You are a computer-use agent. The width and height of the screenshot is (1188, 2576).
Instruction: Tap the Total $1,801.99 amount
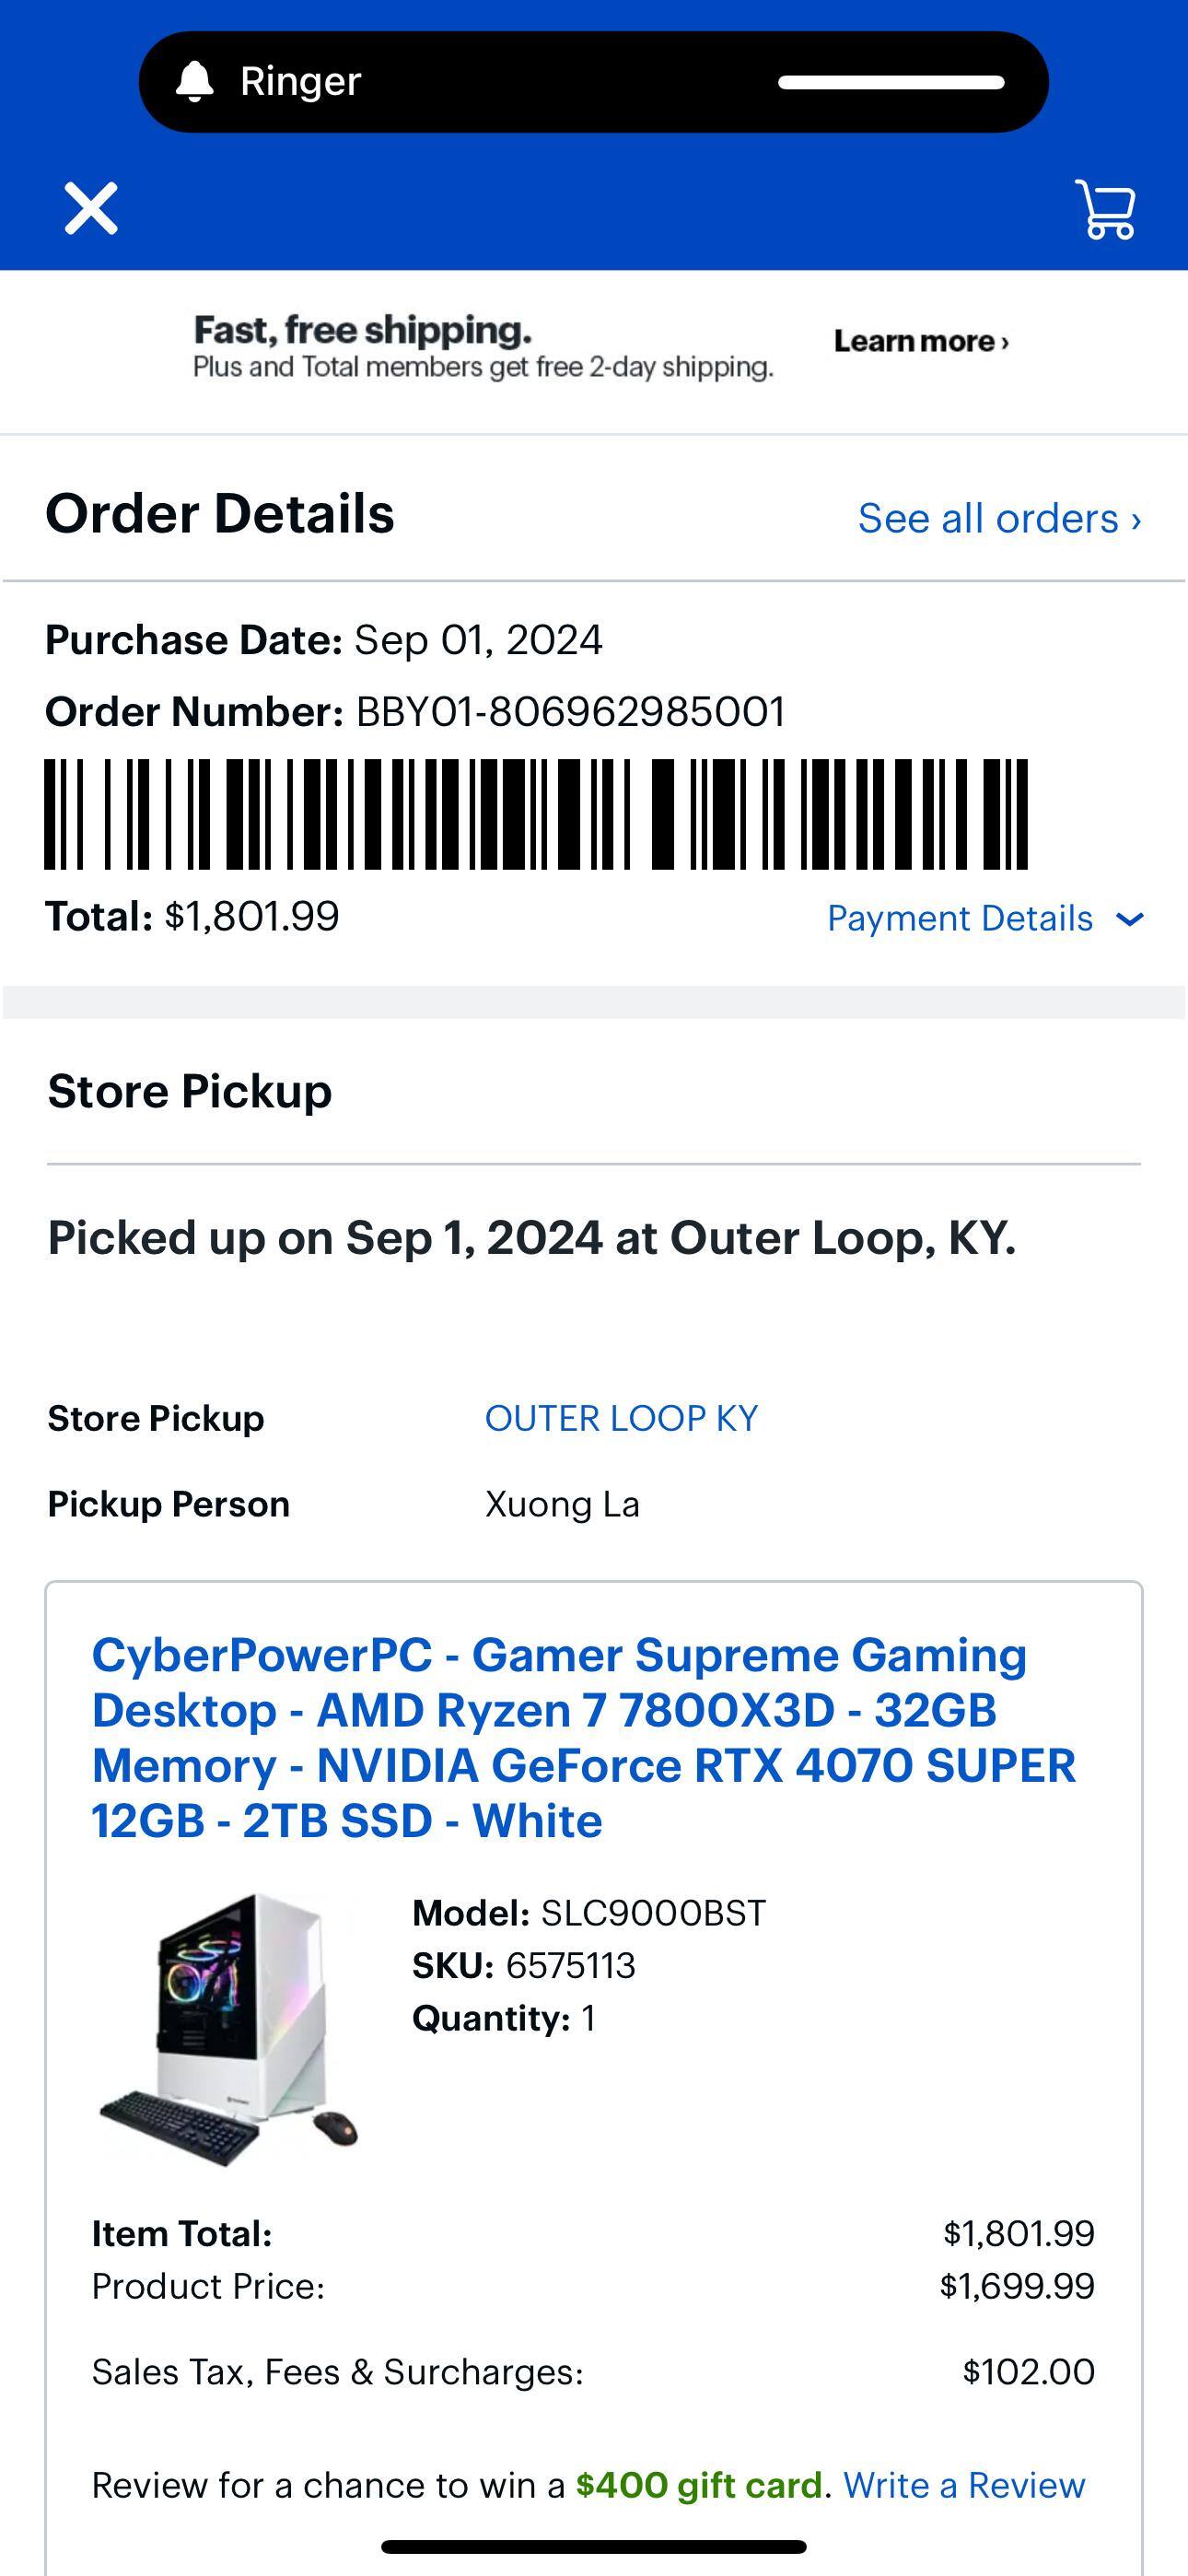pos(192,915)
